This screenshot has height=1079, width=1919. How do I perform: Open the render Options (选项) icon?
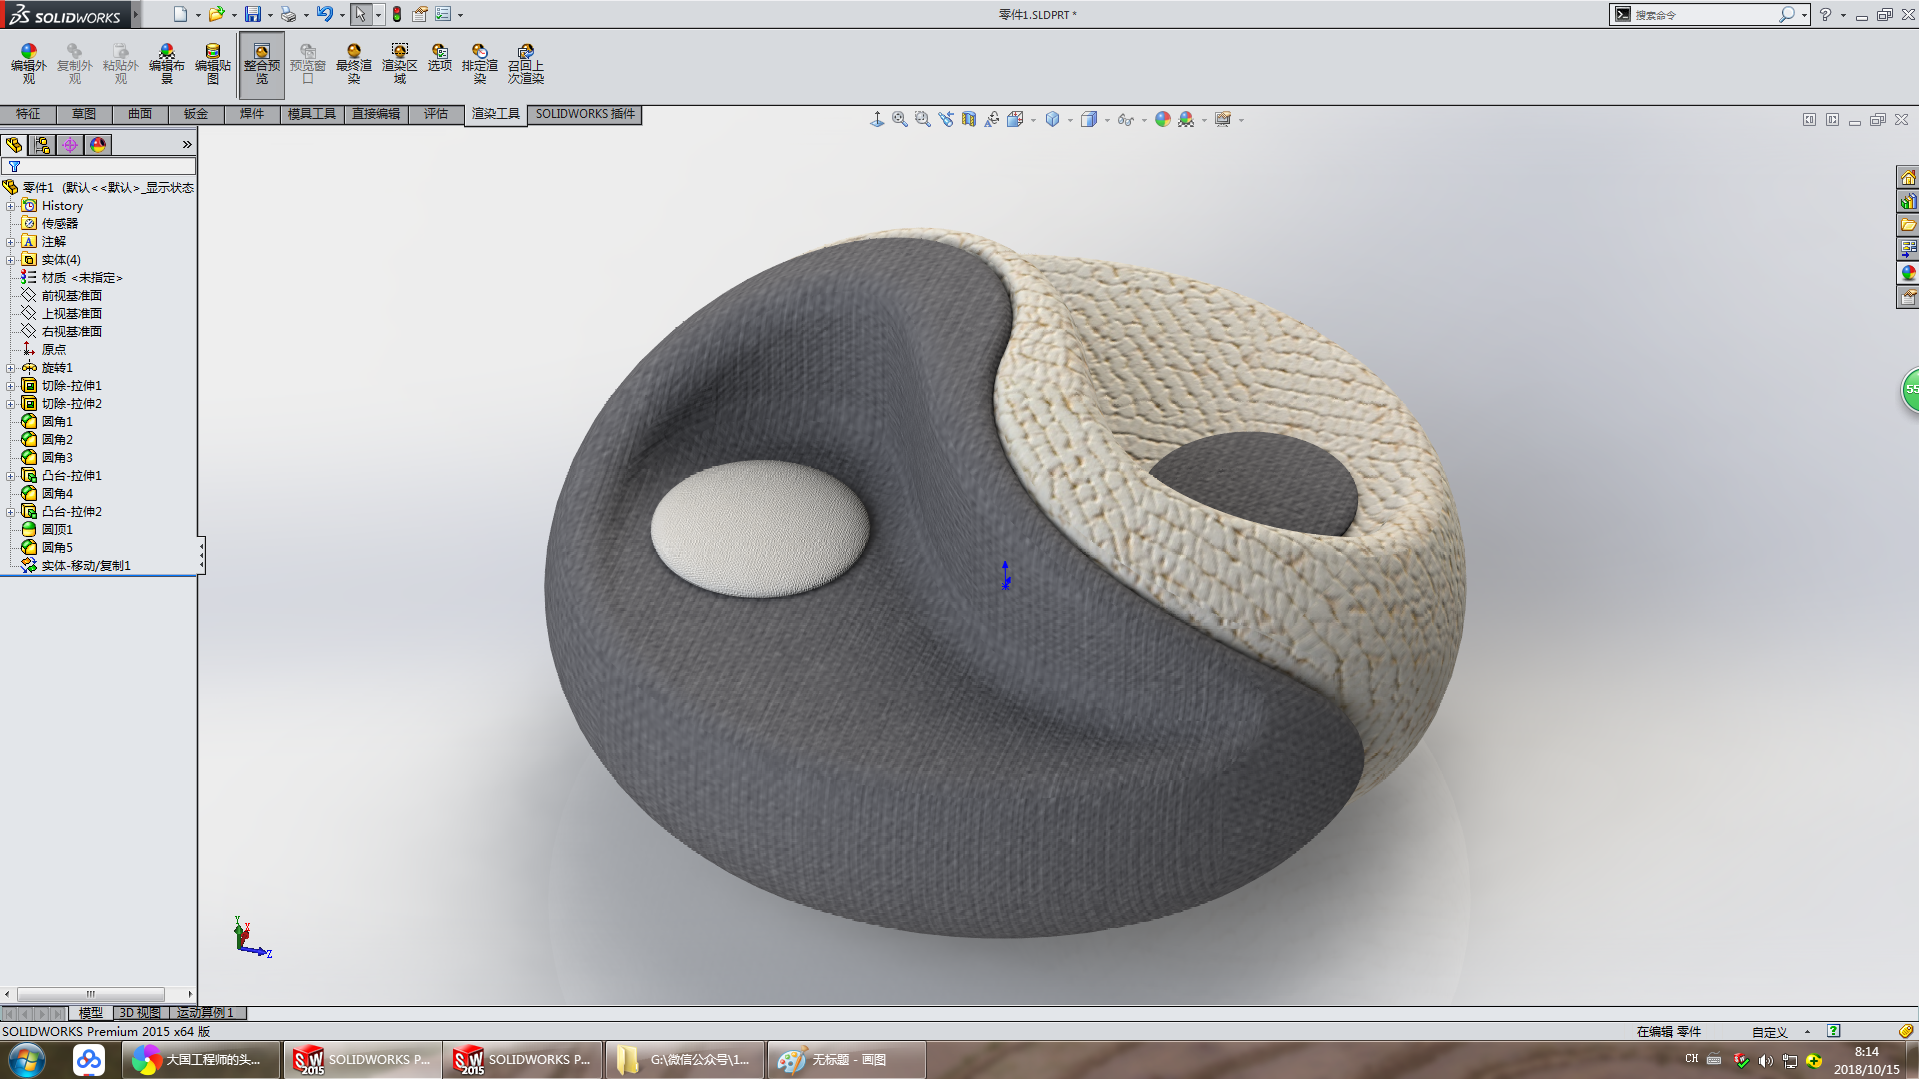[x=439, y=58]
